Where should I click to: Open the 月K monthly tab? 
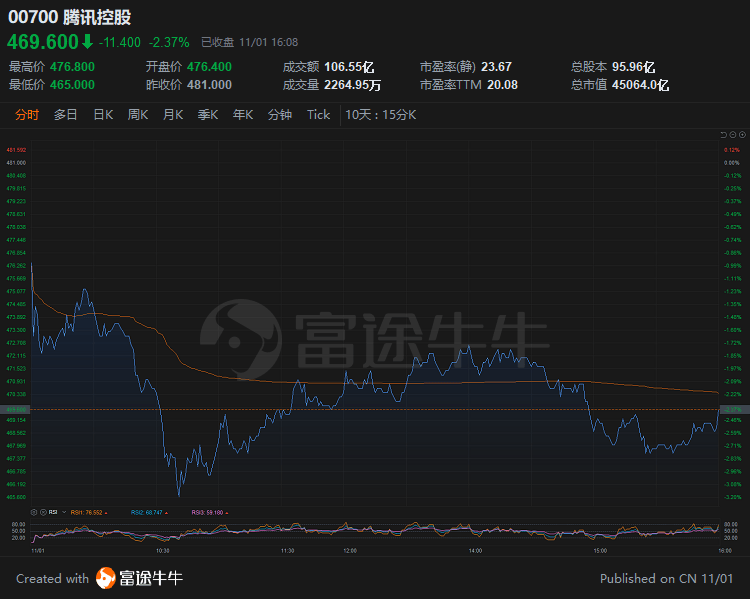[173, 115]
